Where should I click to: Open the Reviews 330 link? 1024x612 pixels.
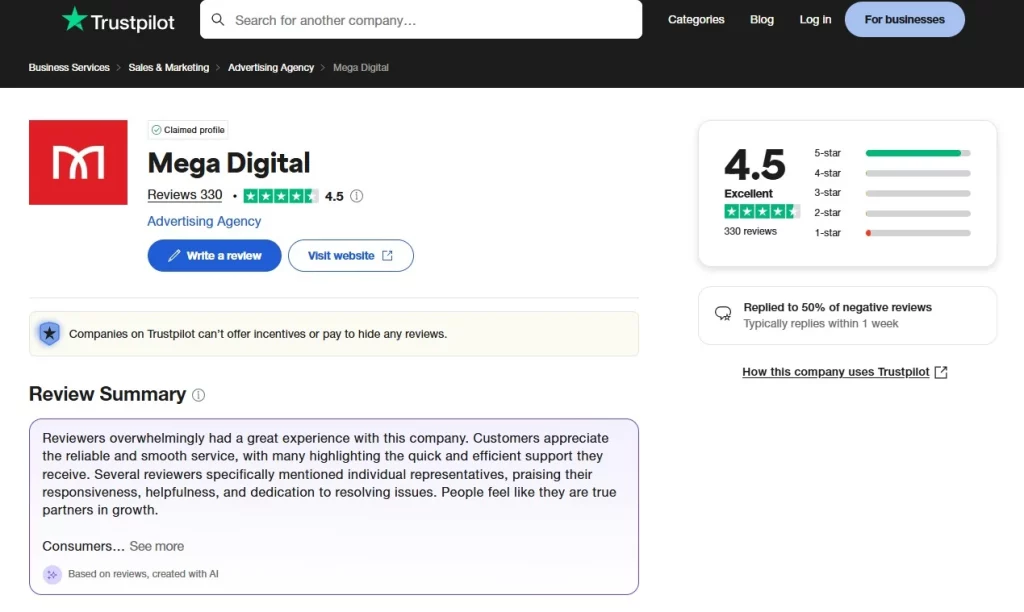[x=185, y=195]
